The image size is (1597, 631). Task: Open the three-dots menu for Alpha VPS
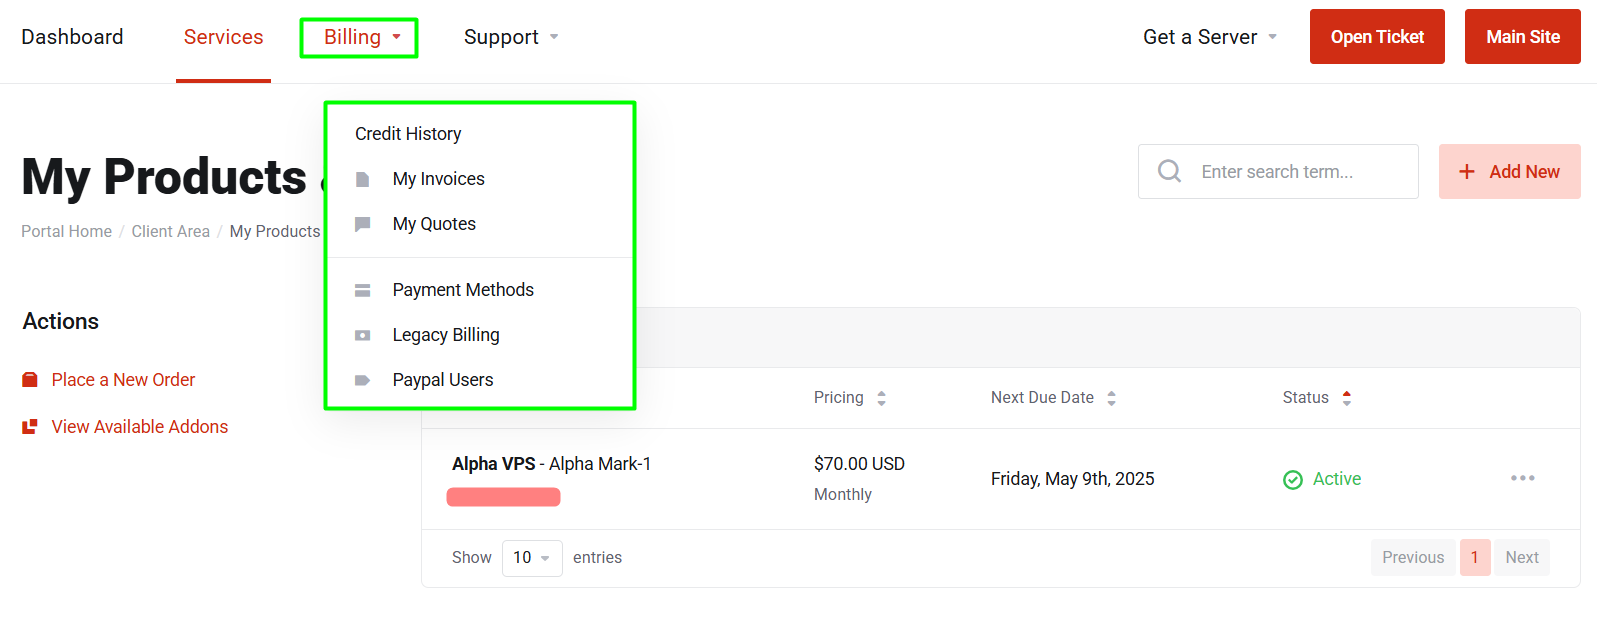[1523, 478]
